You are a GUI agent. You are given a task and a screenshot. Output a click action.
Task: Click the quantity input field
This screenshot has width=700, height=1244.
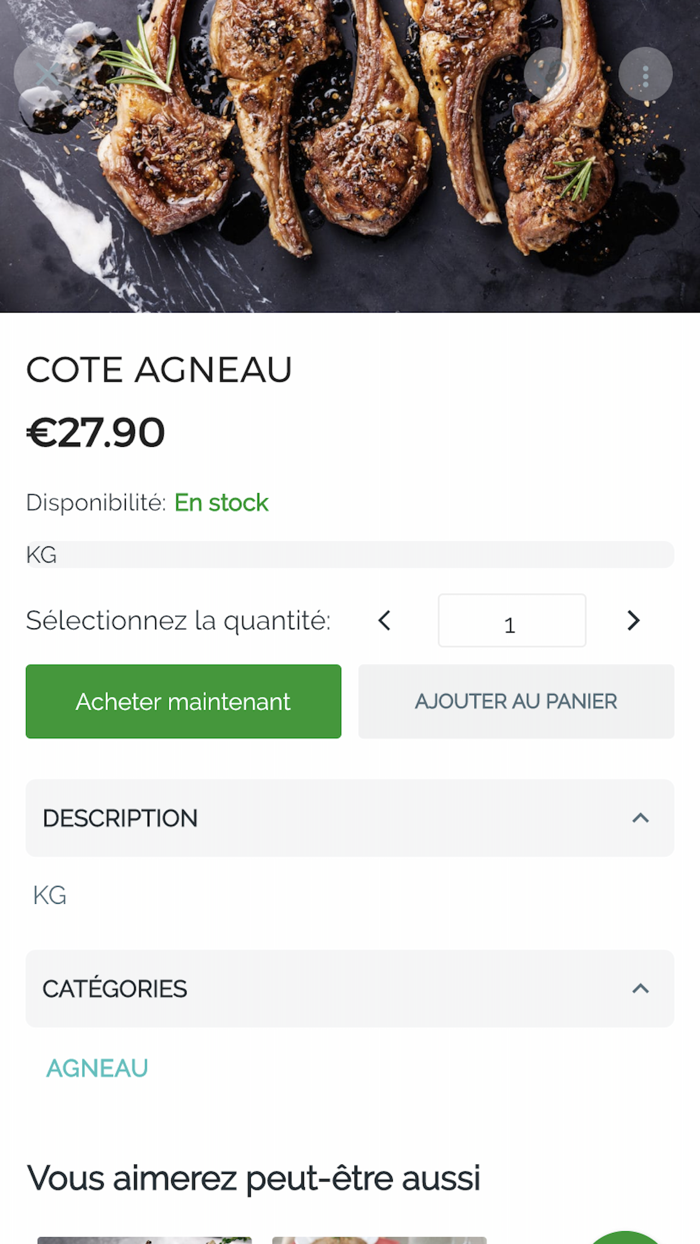tap(511, 621)
